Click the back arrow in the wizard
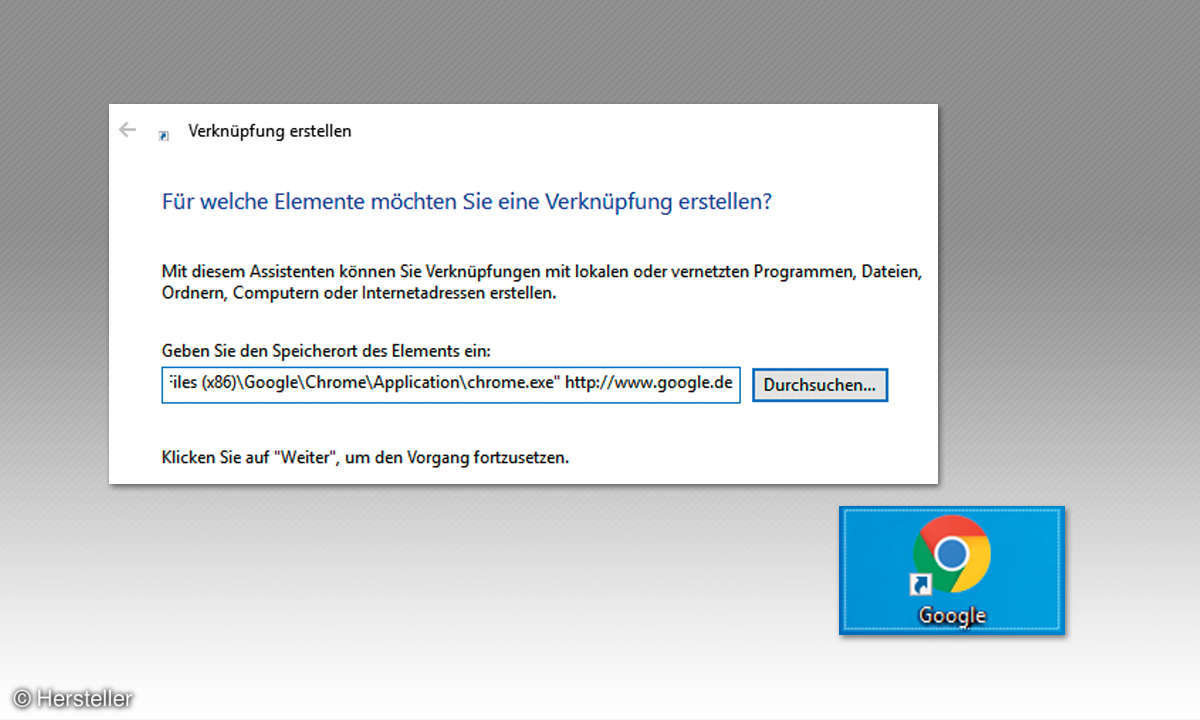 click(x=127, y=130)
